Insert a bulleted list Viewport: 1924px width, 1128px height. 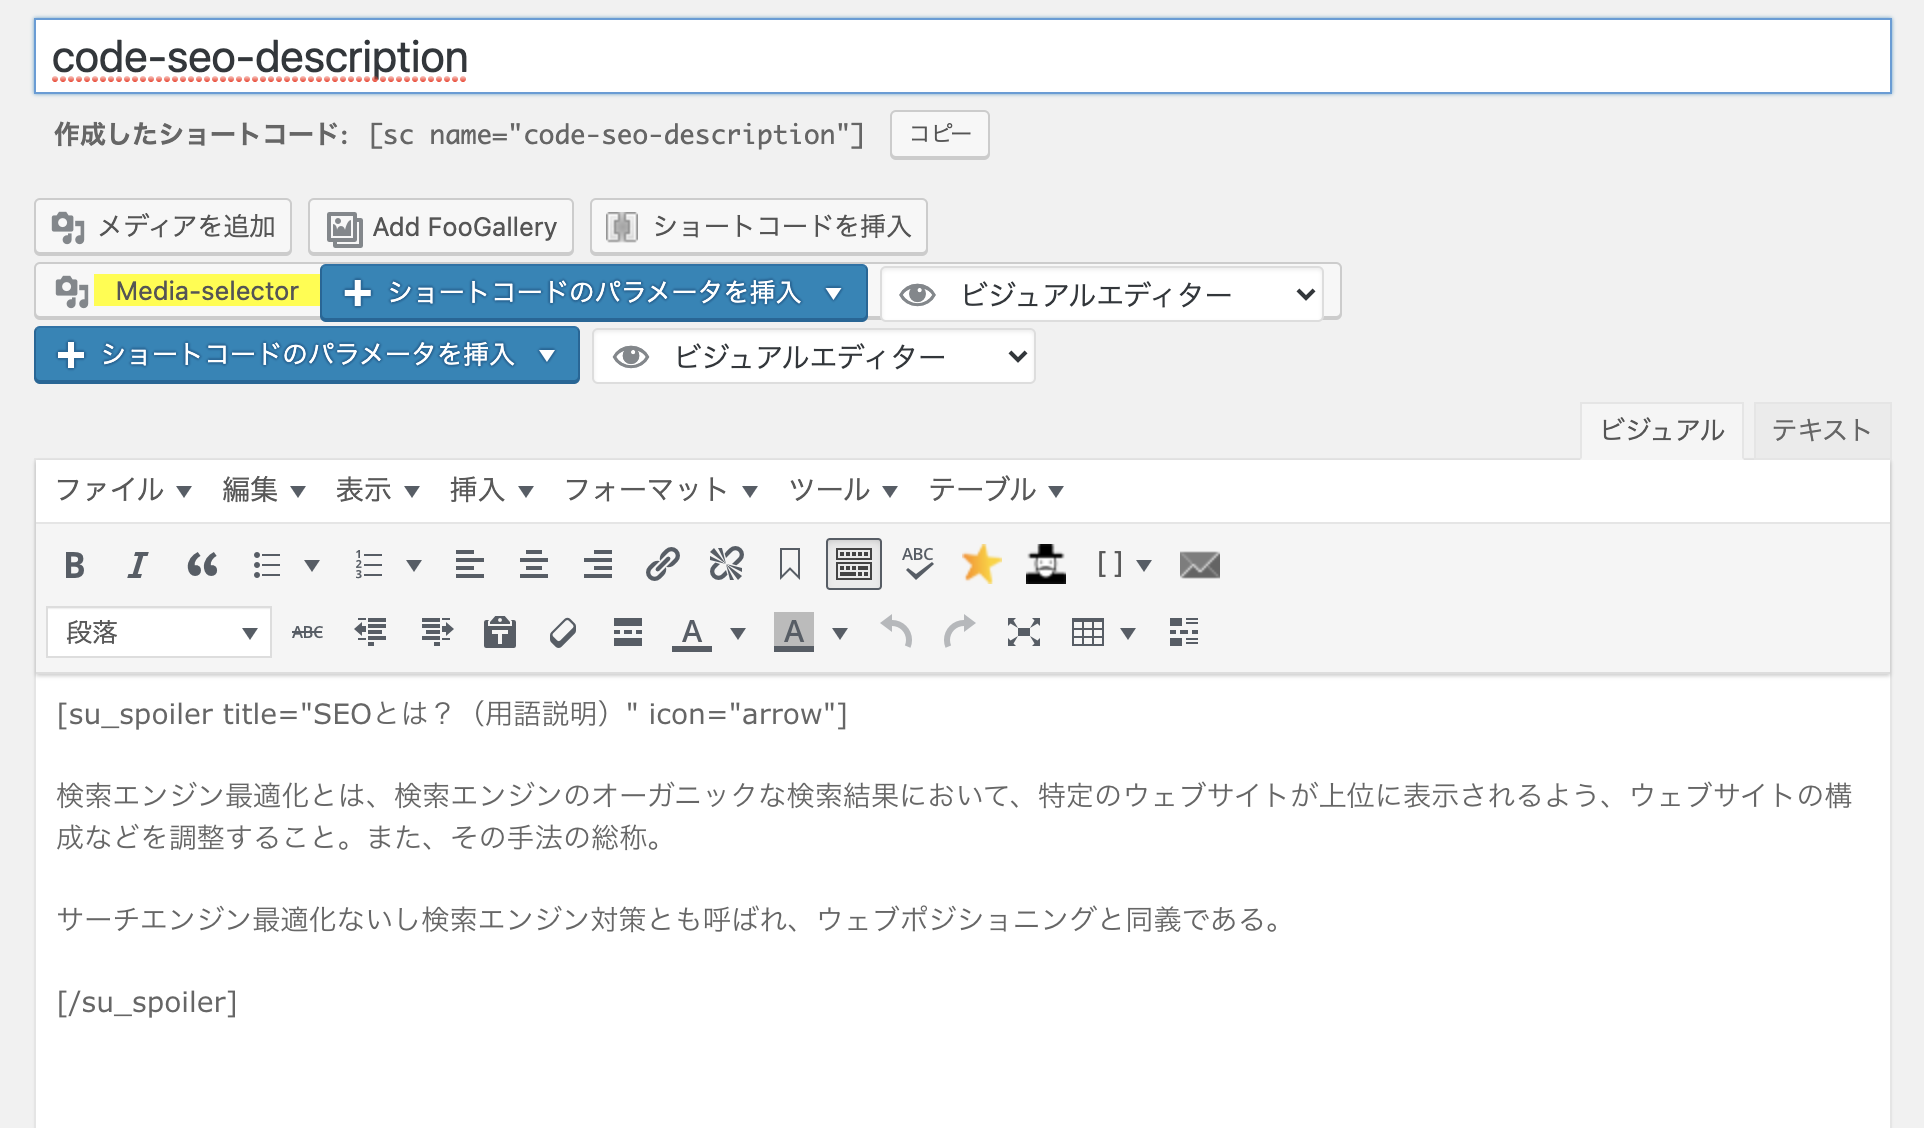[x=267, y=565]
